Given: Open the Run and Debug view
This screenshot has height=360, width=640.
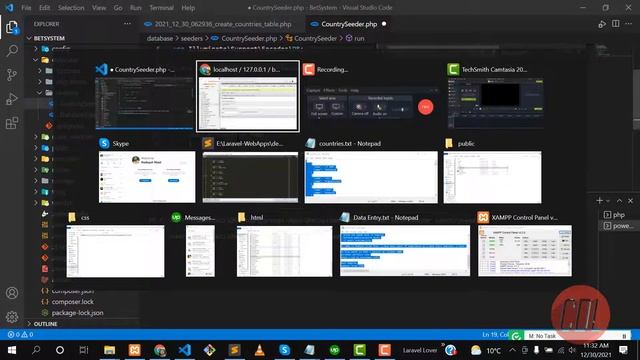Looking at the screenshot, I should (12, 99).
